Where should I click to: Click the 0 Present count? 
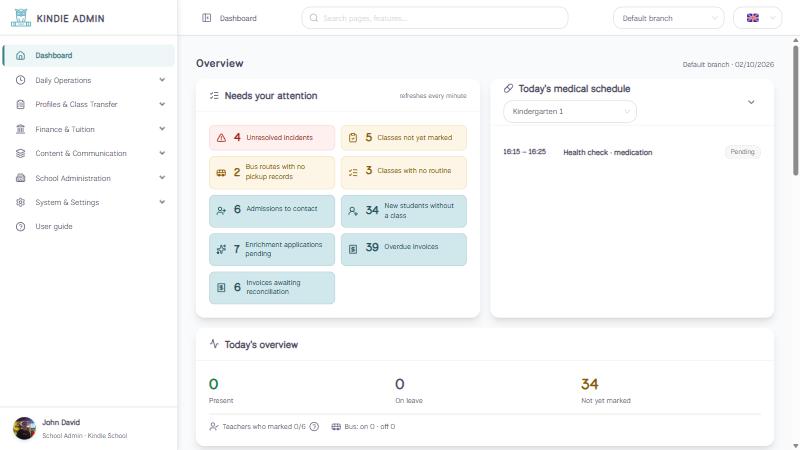(x=213, y=384)
